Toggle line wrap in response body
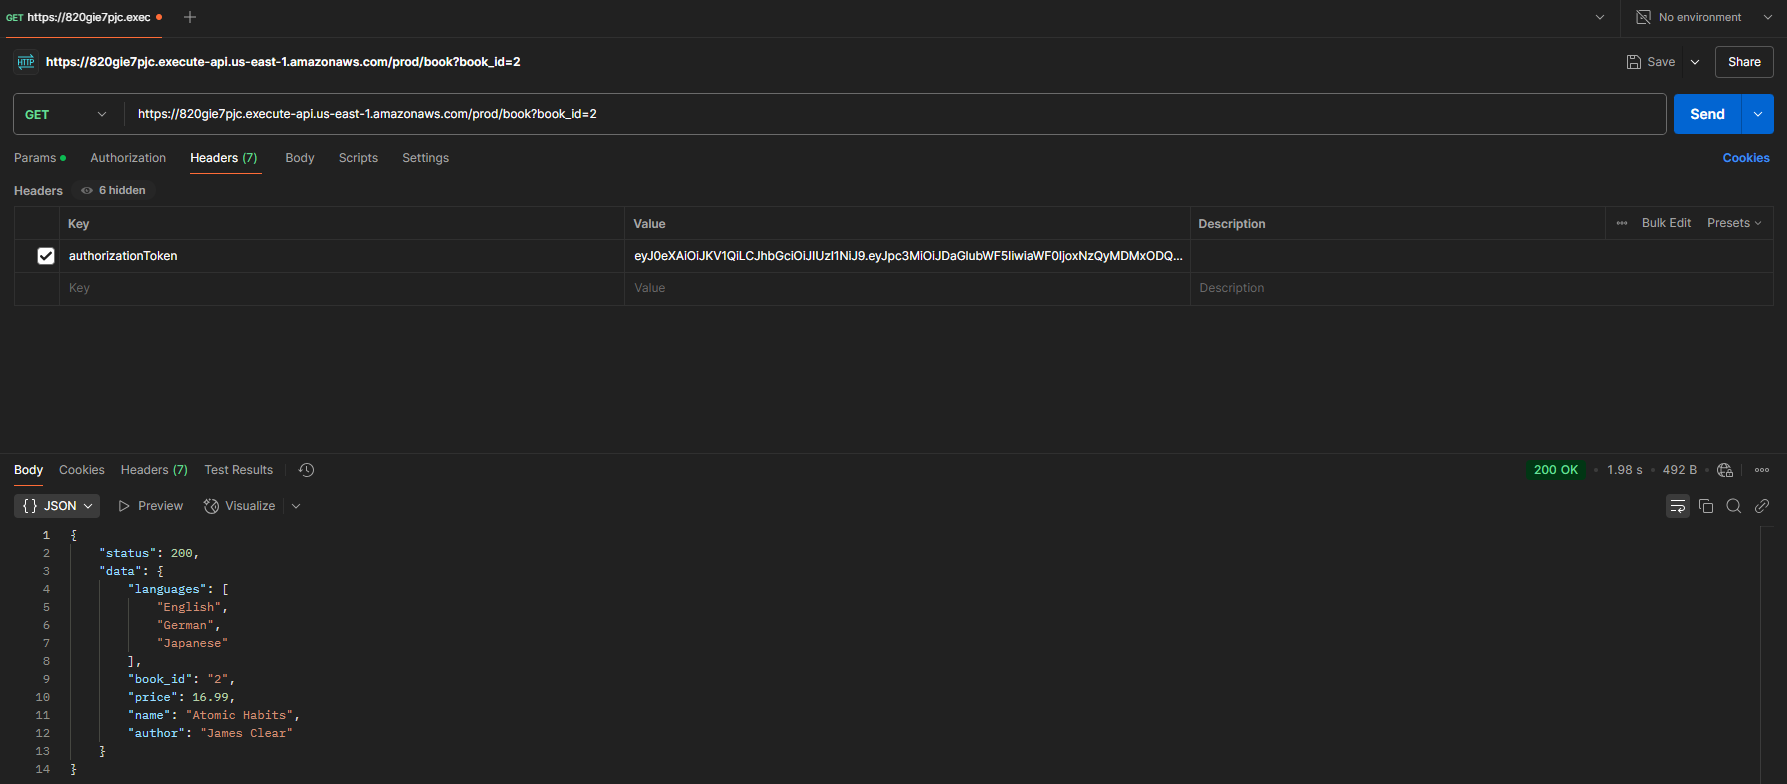The height and width of the screenshot is (784, 1787). click(x=1678, y=506)
